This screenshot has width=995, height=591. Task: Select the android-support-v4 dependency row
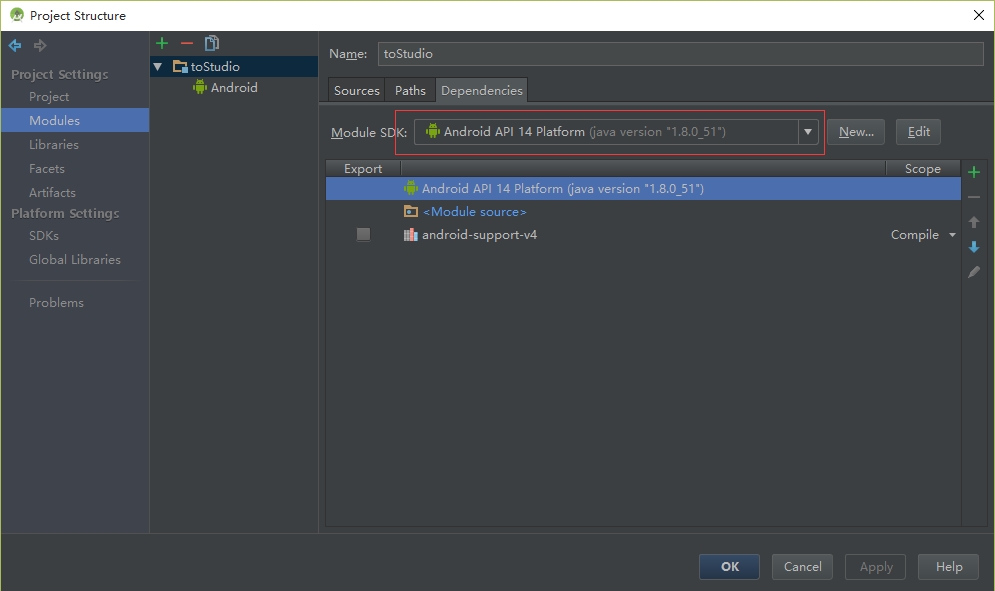click(643, 235)
